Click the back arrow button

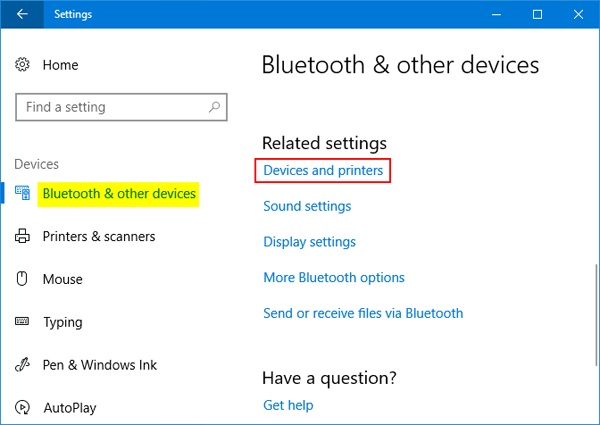(22, 15)
